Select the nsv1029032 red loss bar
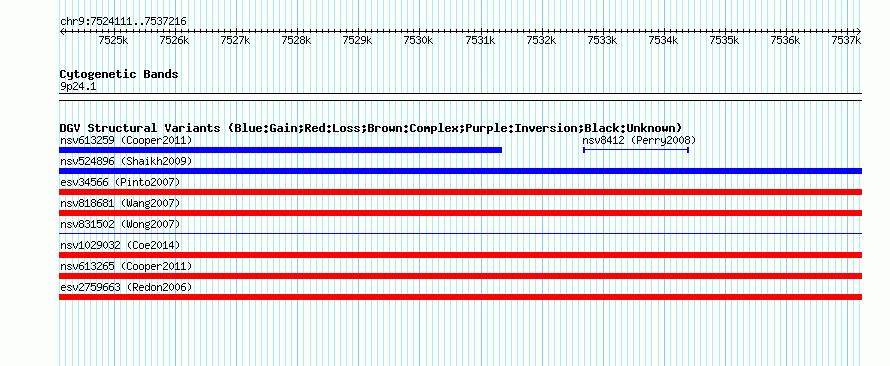The height and width of the screenshot is (366, 890). (460, 255)
